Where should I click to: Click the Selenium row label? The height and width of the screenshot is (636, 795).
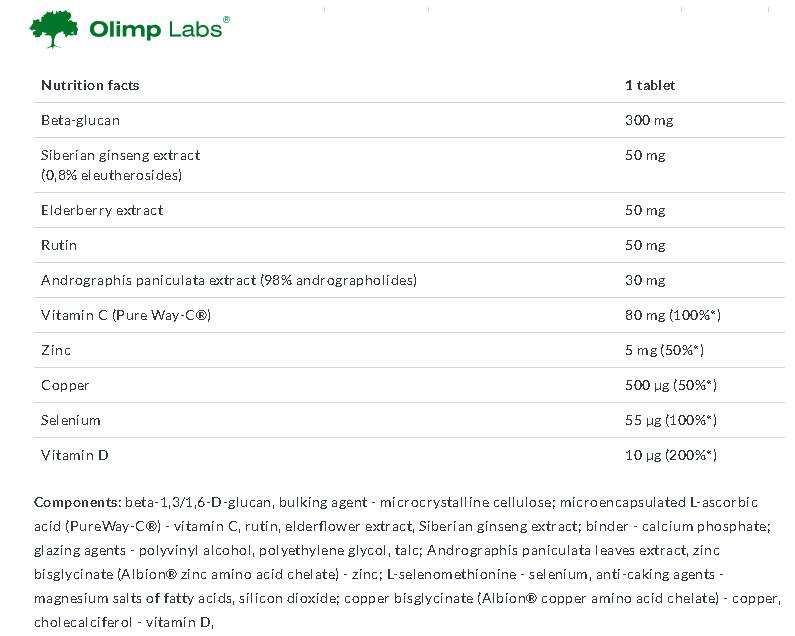click(70, 420)
